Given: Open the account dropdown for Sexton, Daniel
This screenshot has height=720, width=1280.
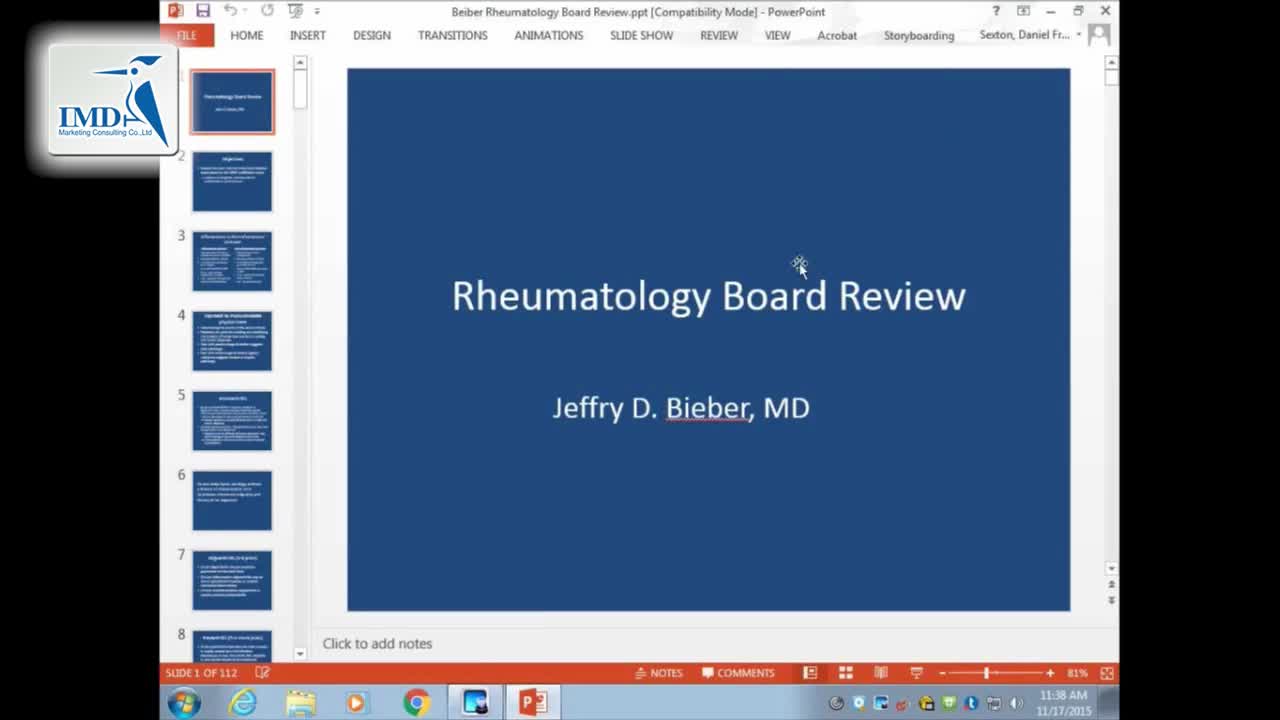Looking at the screenshot, I should (1078, 35).
